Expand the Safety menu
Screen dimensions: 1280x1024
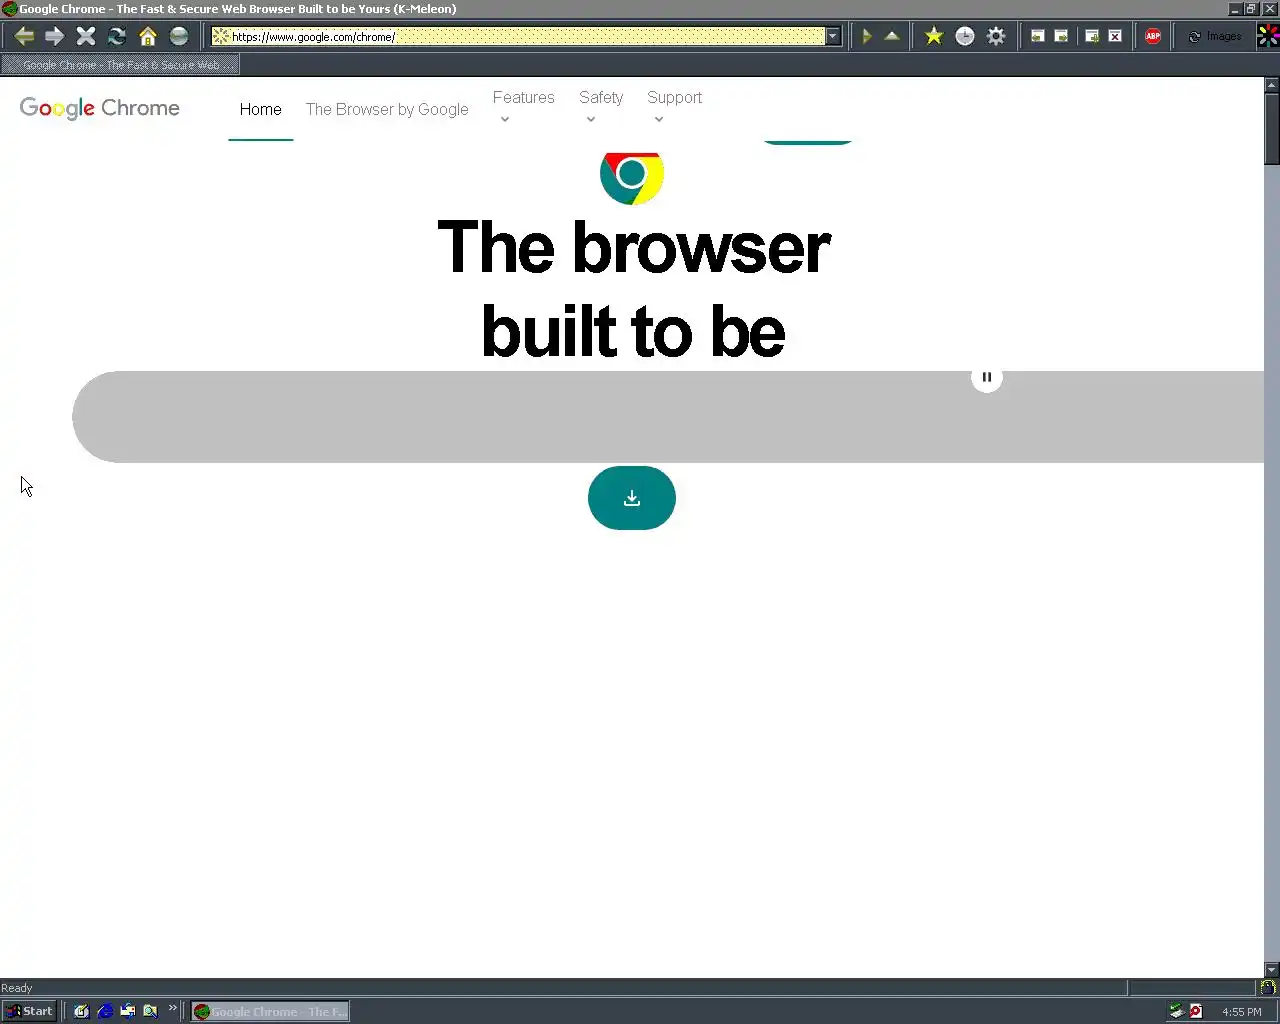(601, 105)
